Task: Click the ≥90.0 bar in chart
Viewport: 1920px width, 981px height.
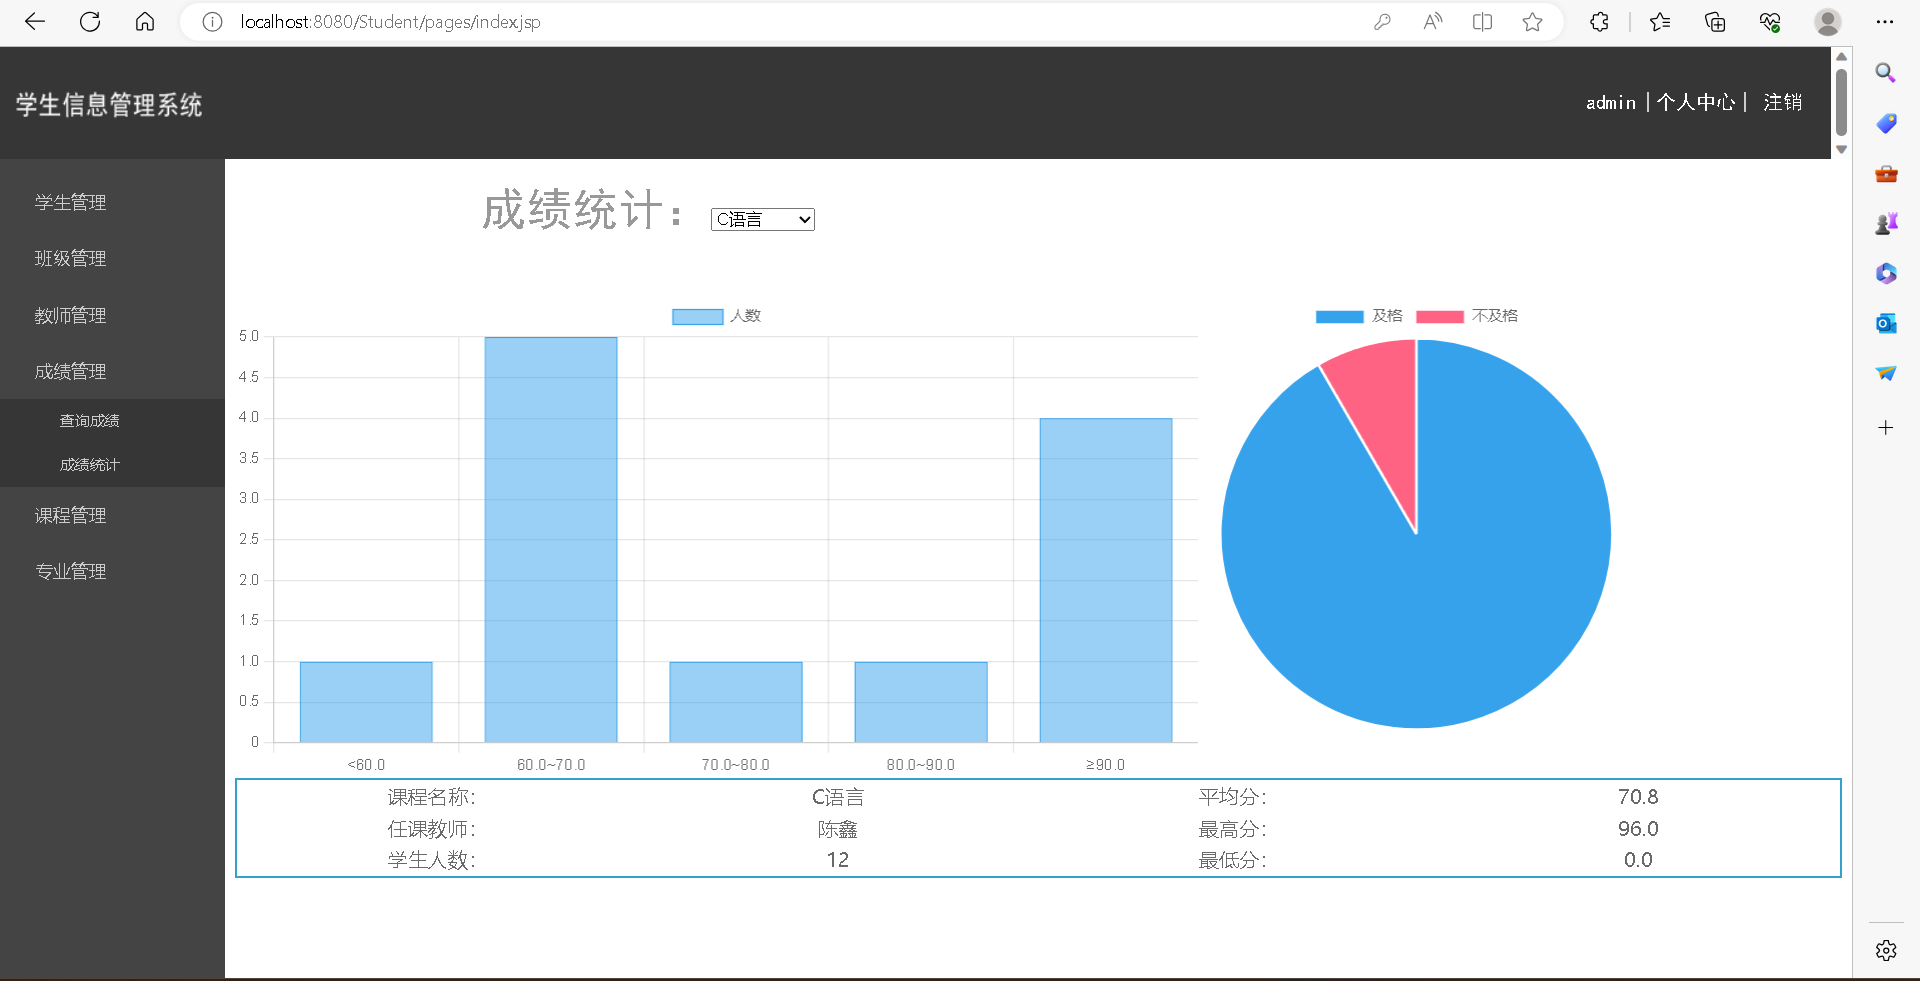Action: coord(1106,580)
